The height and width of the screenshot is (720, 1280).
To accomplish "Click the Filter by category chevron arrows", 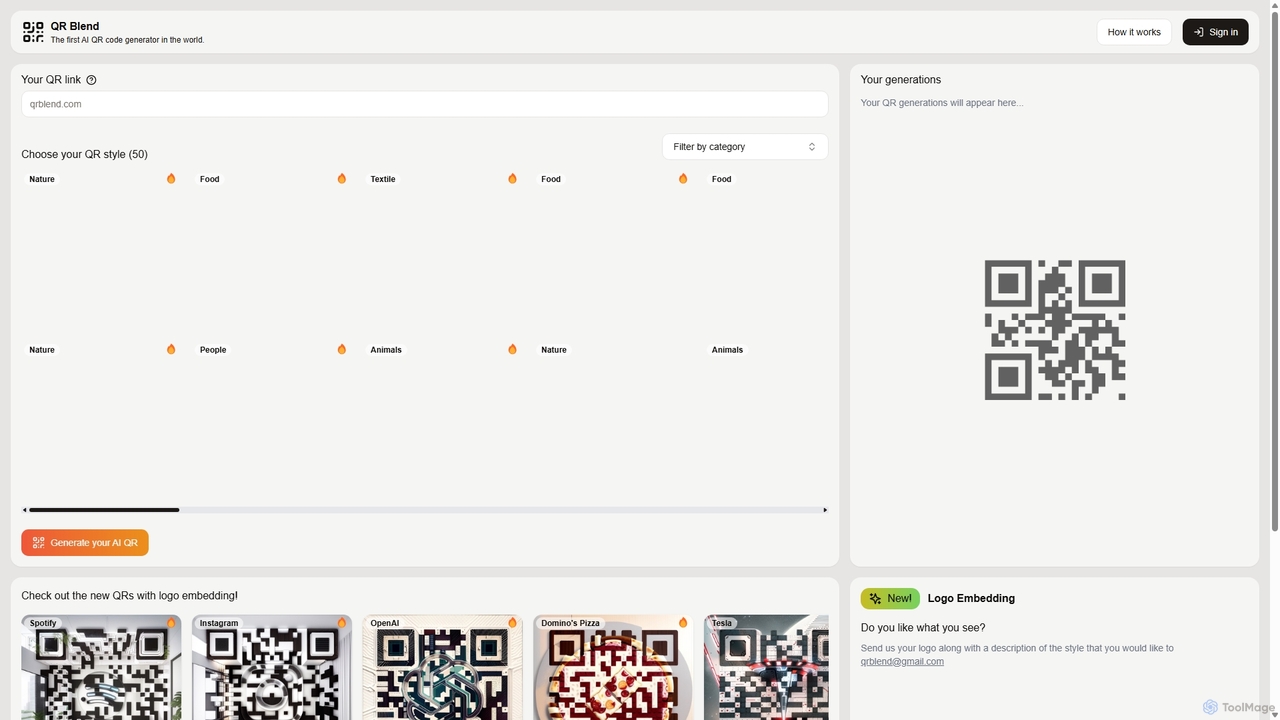I will [812, 147].
